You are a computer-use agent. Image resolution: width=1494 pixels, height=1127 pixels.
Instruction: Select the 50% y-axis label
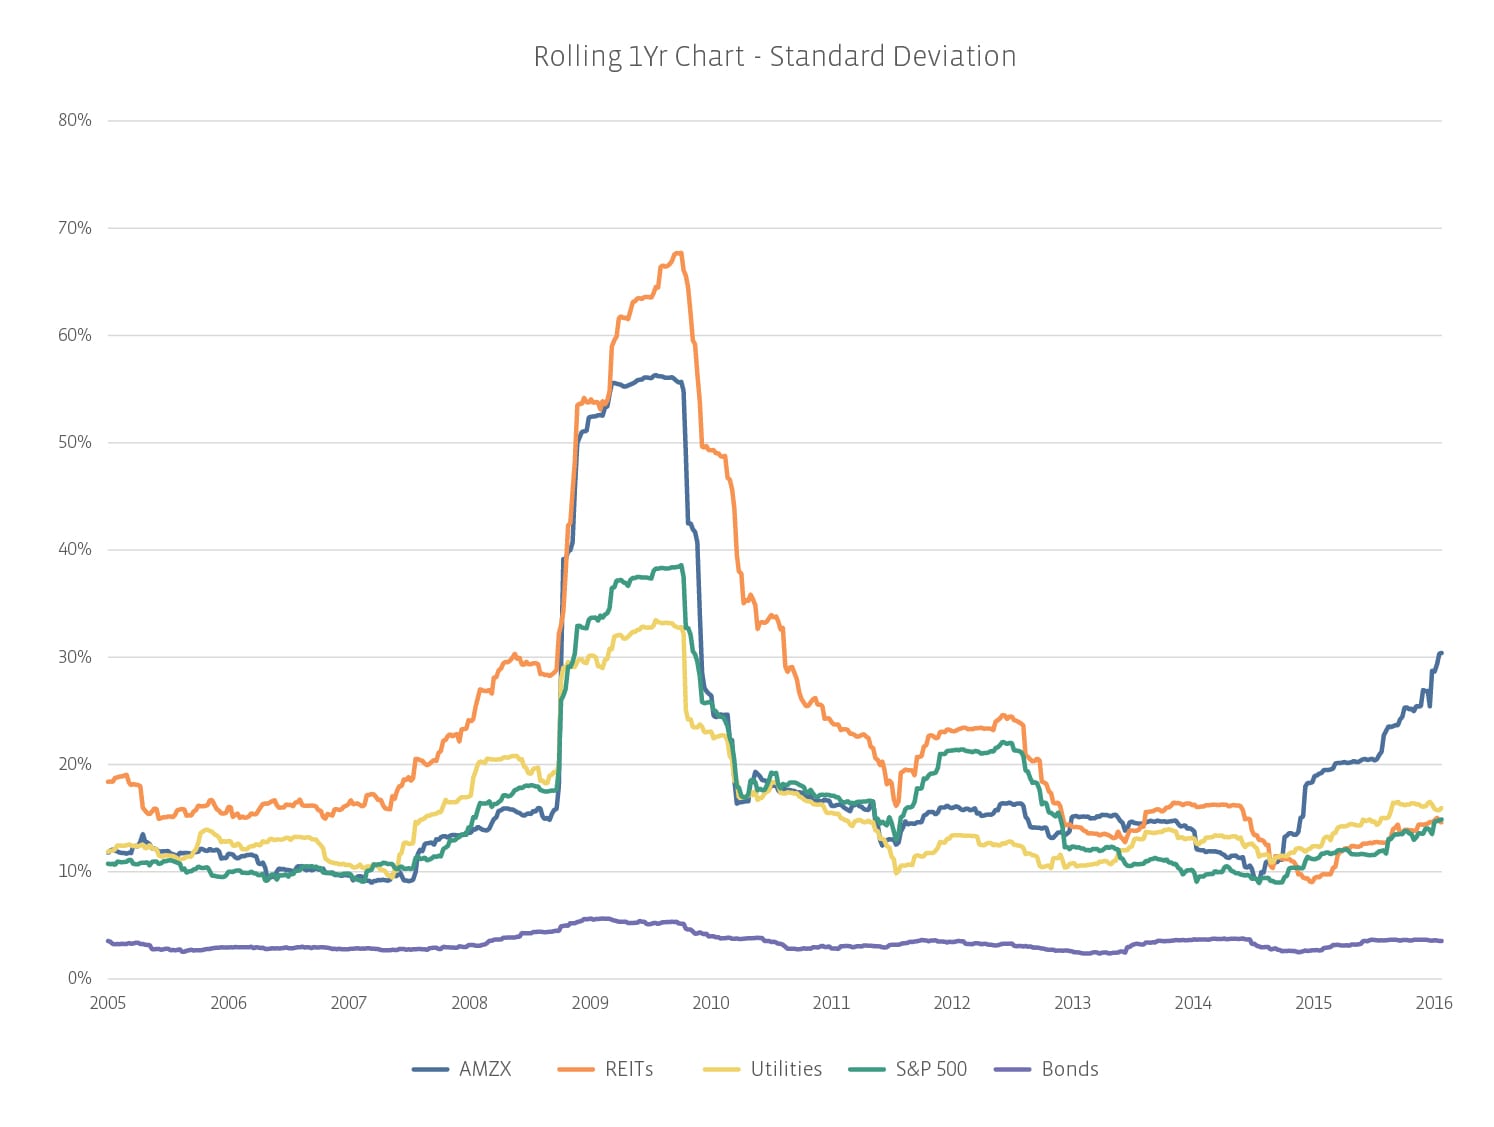point(75,442)
